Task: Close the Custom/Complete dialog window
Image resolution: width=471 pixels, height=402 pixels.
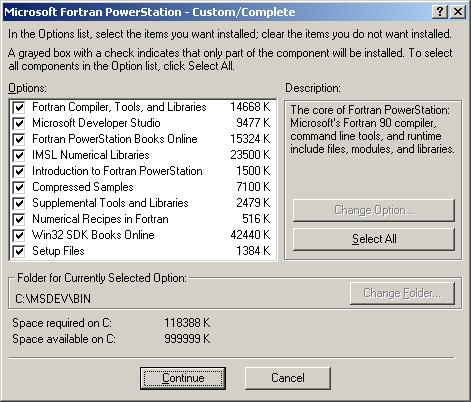Action: [458, 12]
